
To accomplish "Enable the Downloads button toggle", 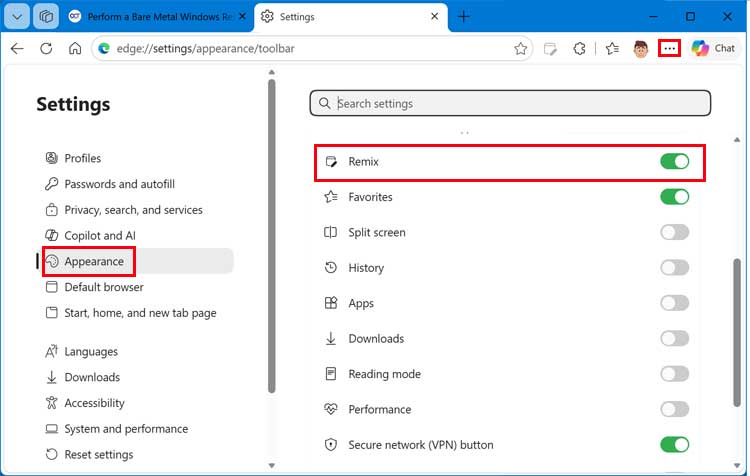I will (x=674, y=338).
